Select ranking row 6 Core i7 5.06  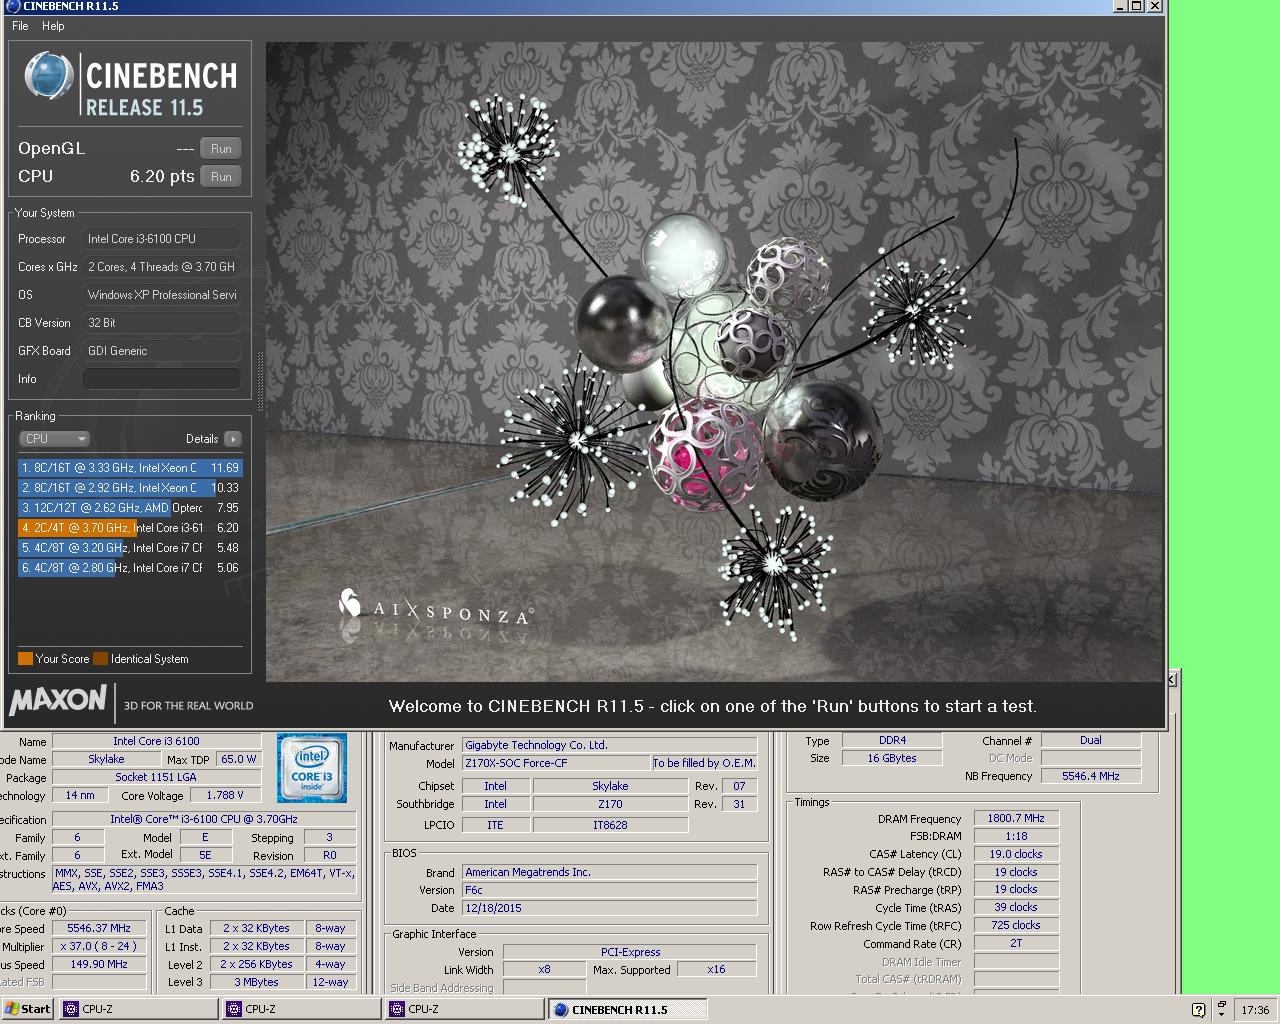(x=130, y=568)
